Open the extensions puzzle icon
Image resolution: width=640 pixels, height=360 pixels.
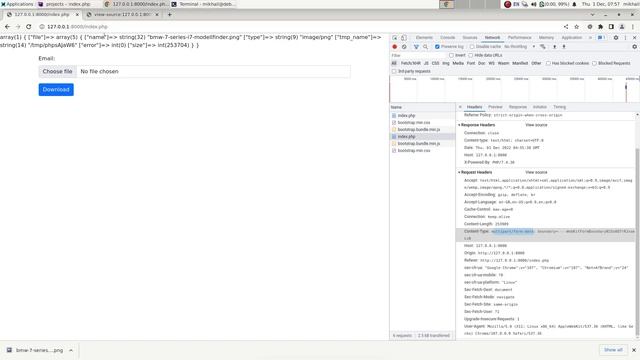point(600,27)
